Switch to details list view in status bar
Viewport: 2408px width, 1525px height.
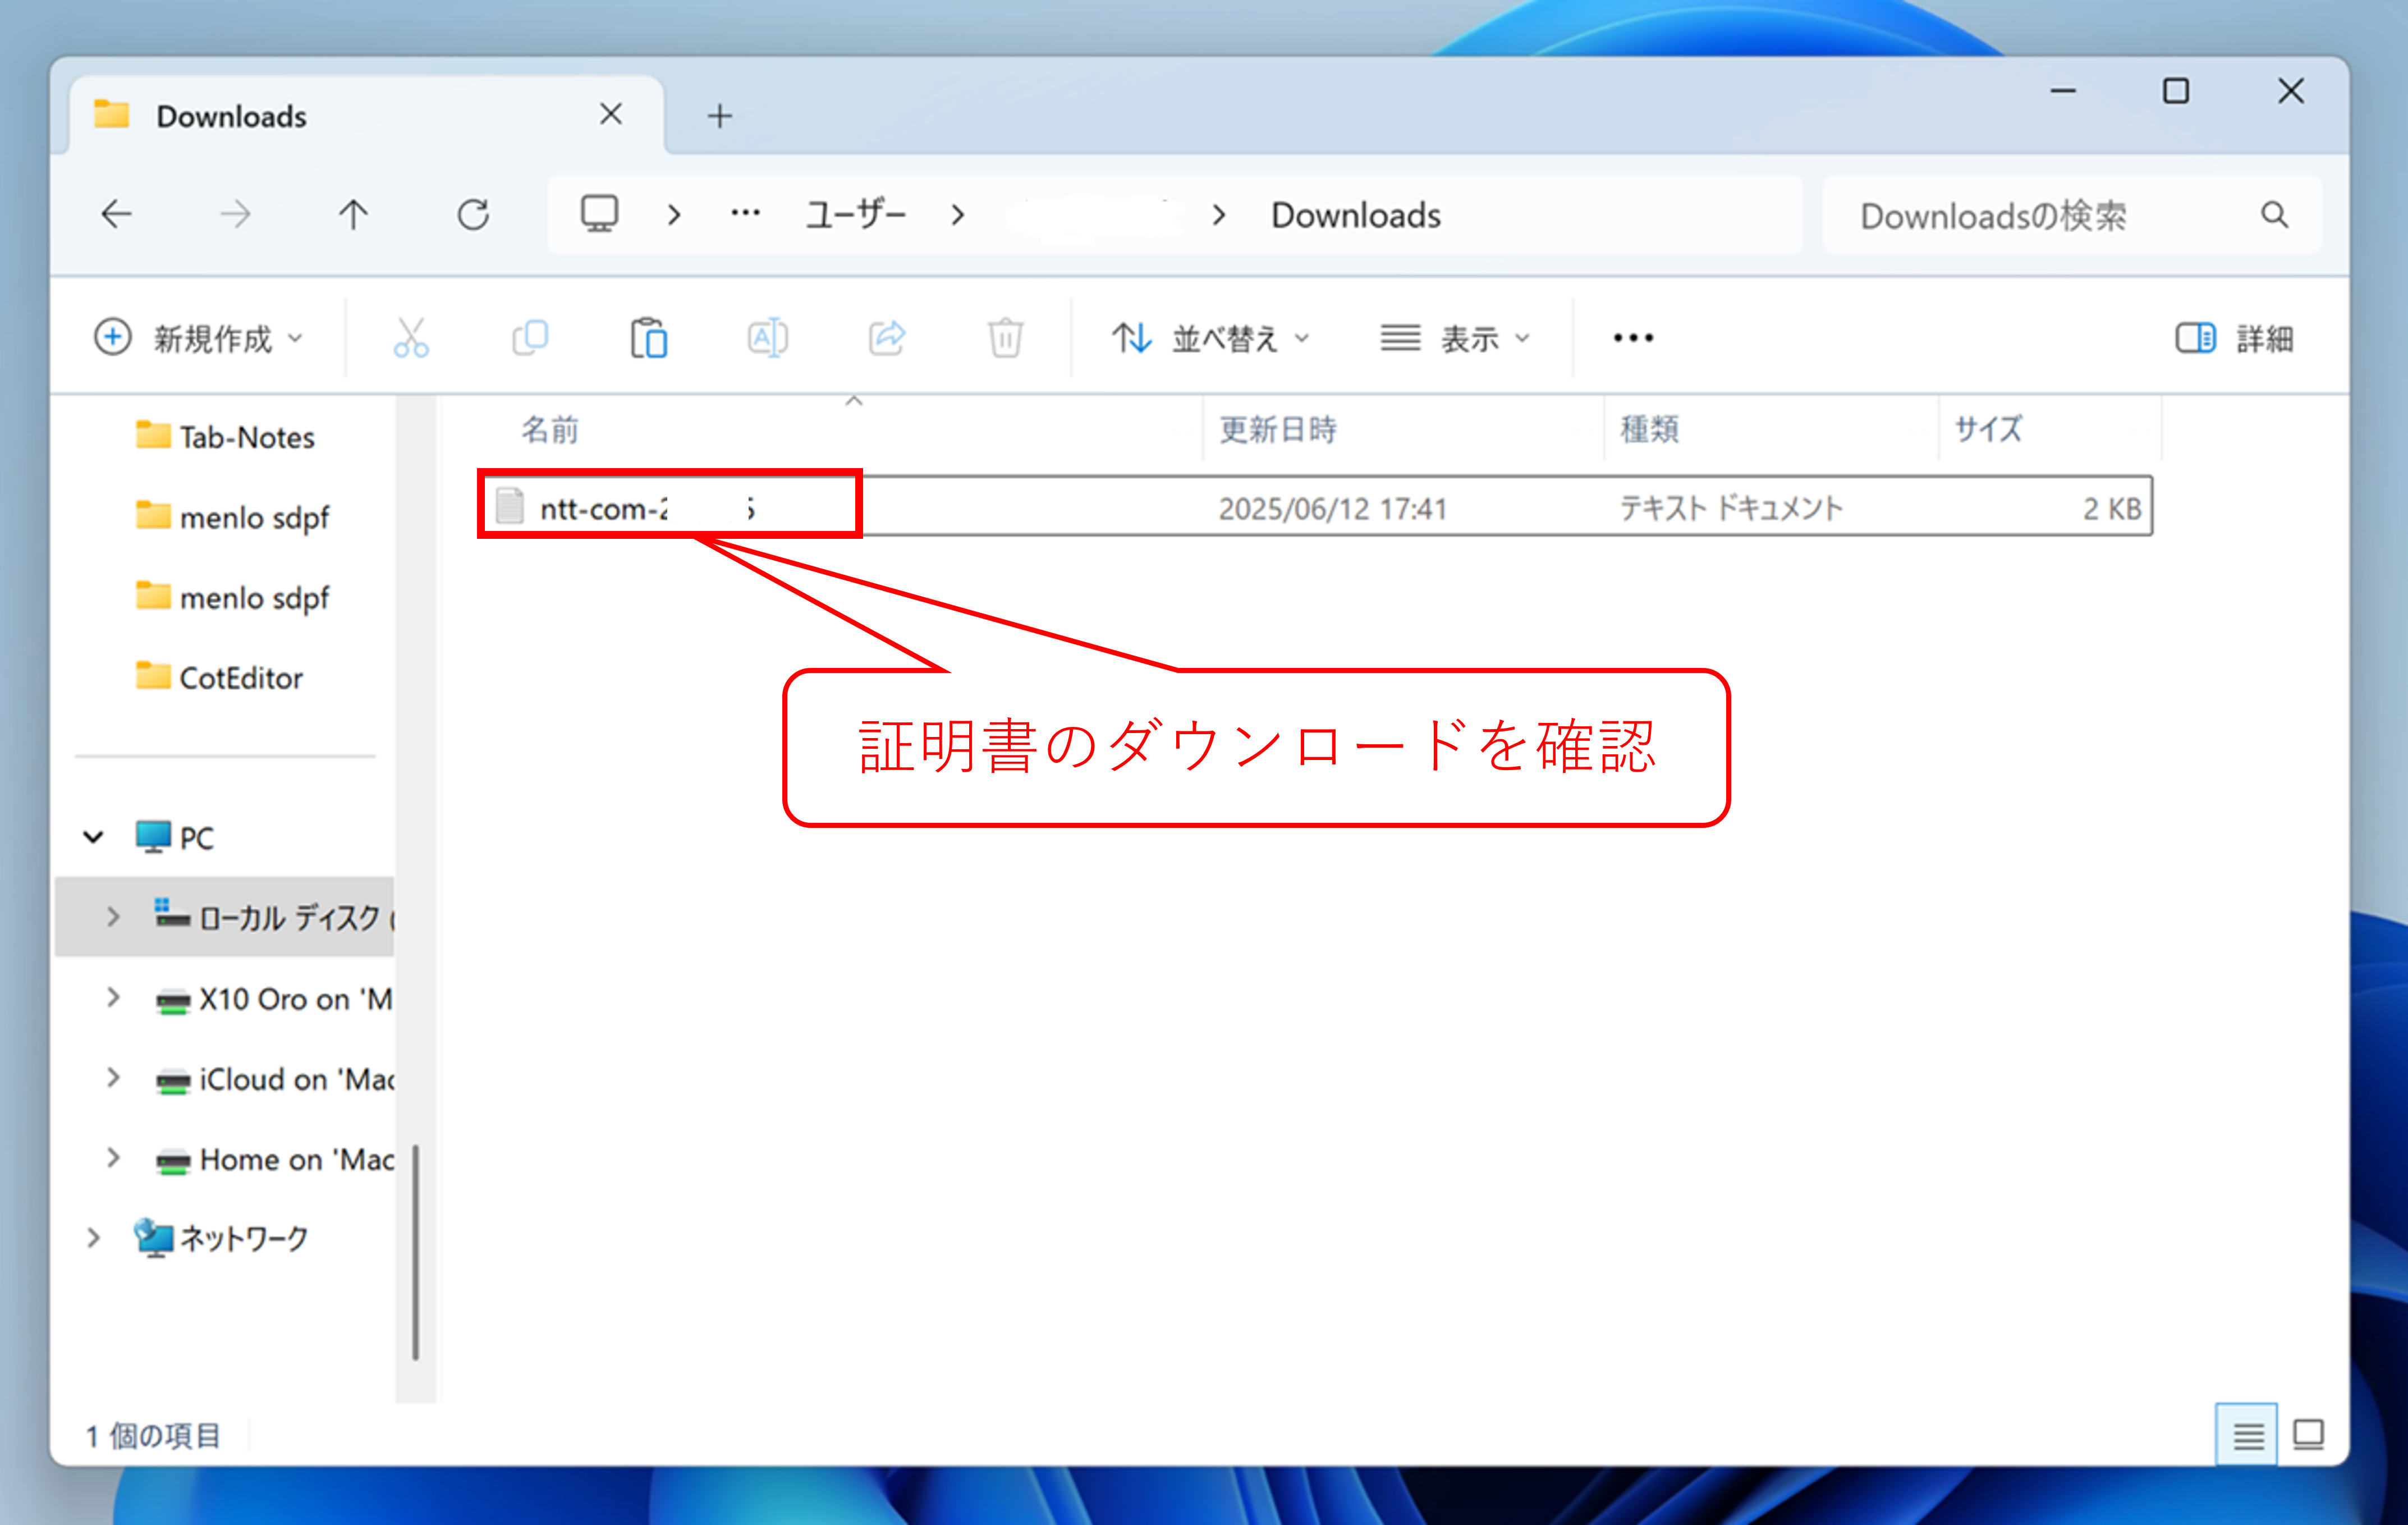point(2247,1435)
